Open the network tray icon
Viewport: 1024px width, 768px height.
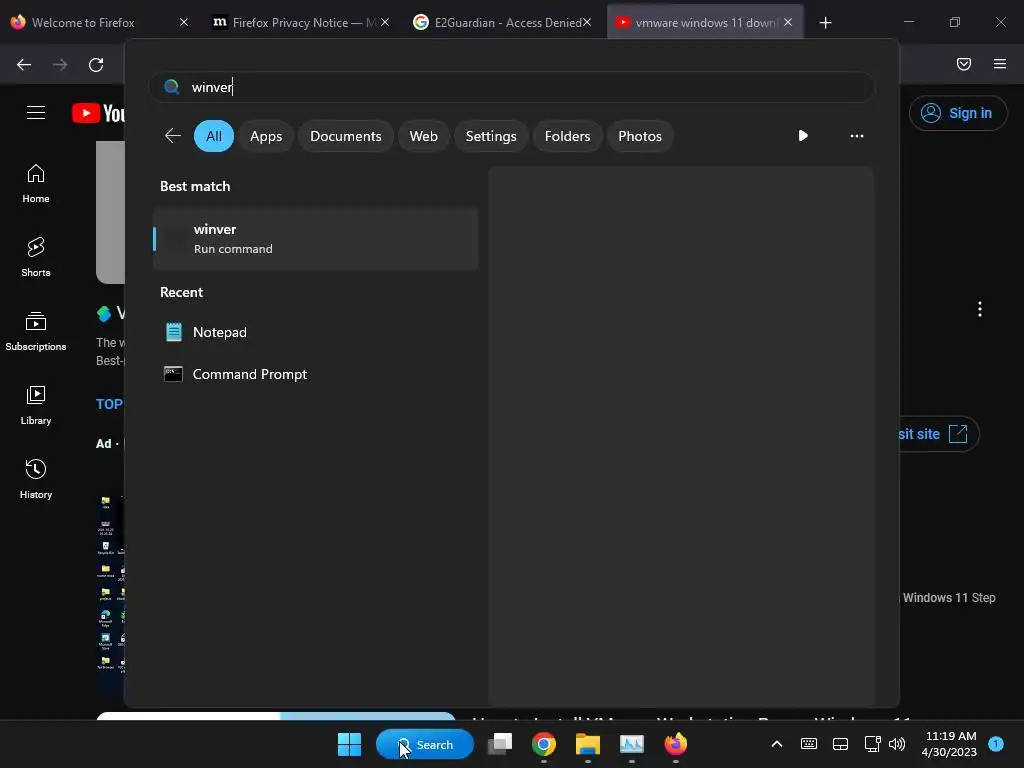pyautogui.click(x=872, y=744)
